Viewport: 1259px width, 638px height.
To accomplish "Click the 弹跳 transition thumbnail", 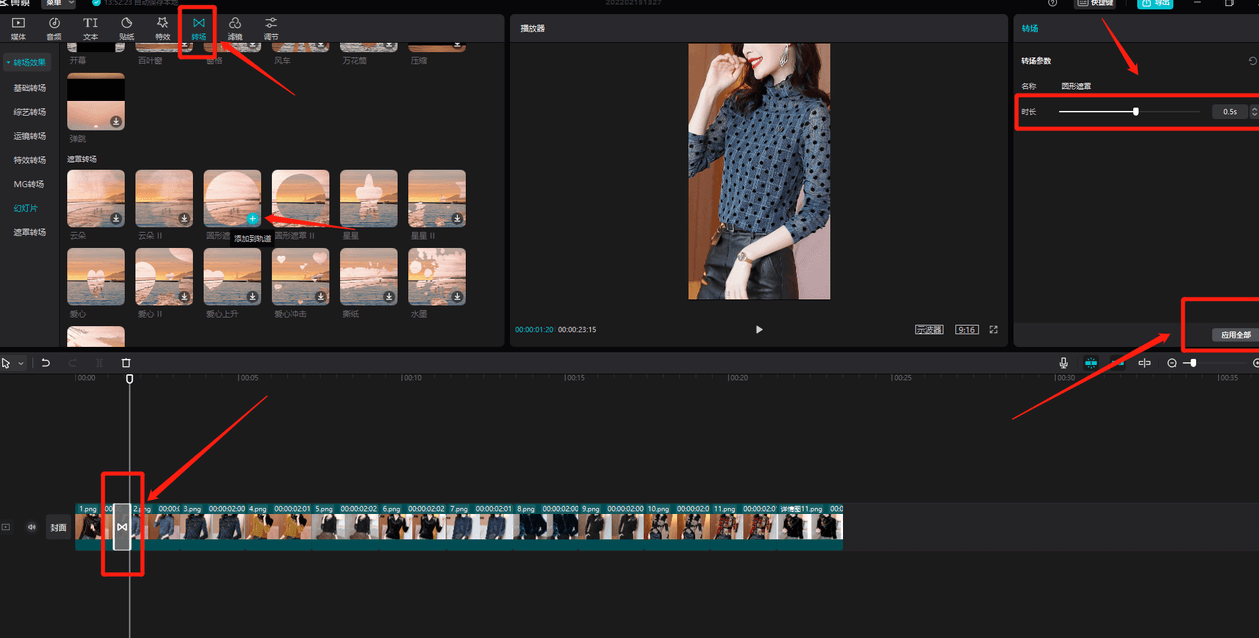I will point(96,101).
